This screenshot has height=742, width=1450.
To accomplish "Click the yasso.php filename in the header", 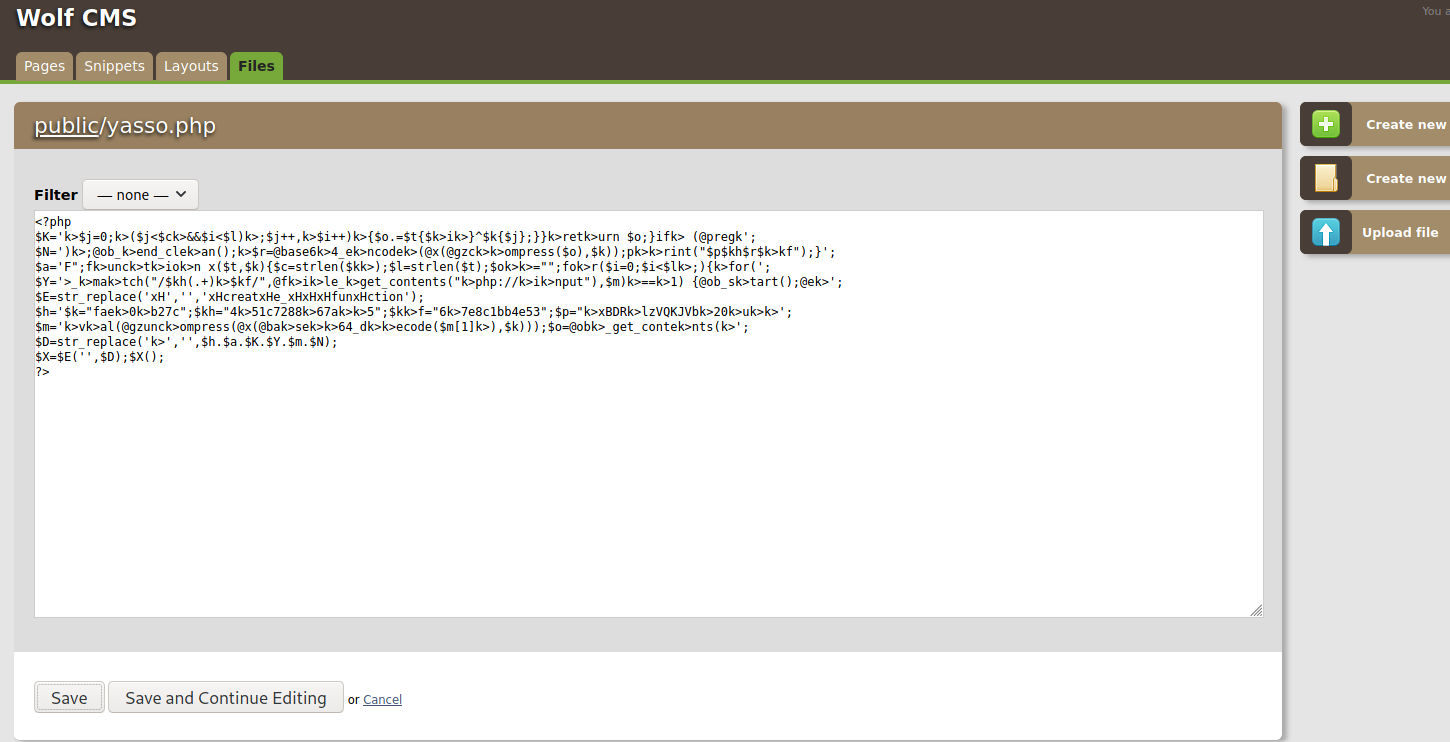I will [161, 126].
